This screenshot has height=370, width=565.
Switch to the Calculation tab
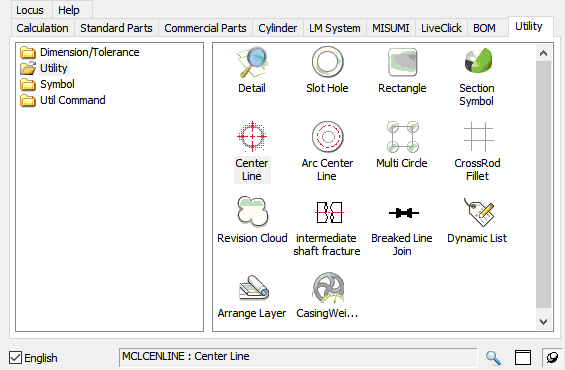point(43,28)
